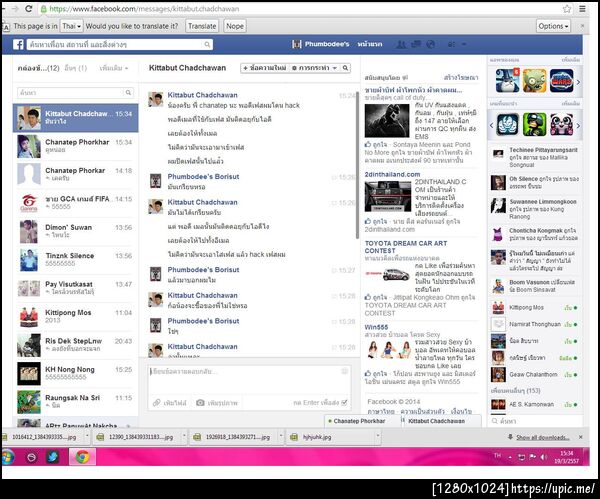The image size is (600, 499).
Task: Go to Phumbodee's profile in header
Action: tap(321, 44)
